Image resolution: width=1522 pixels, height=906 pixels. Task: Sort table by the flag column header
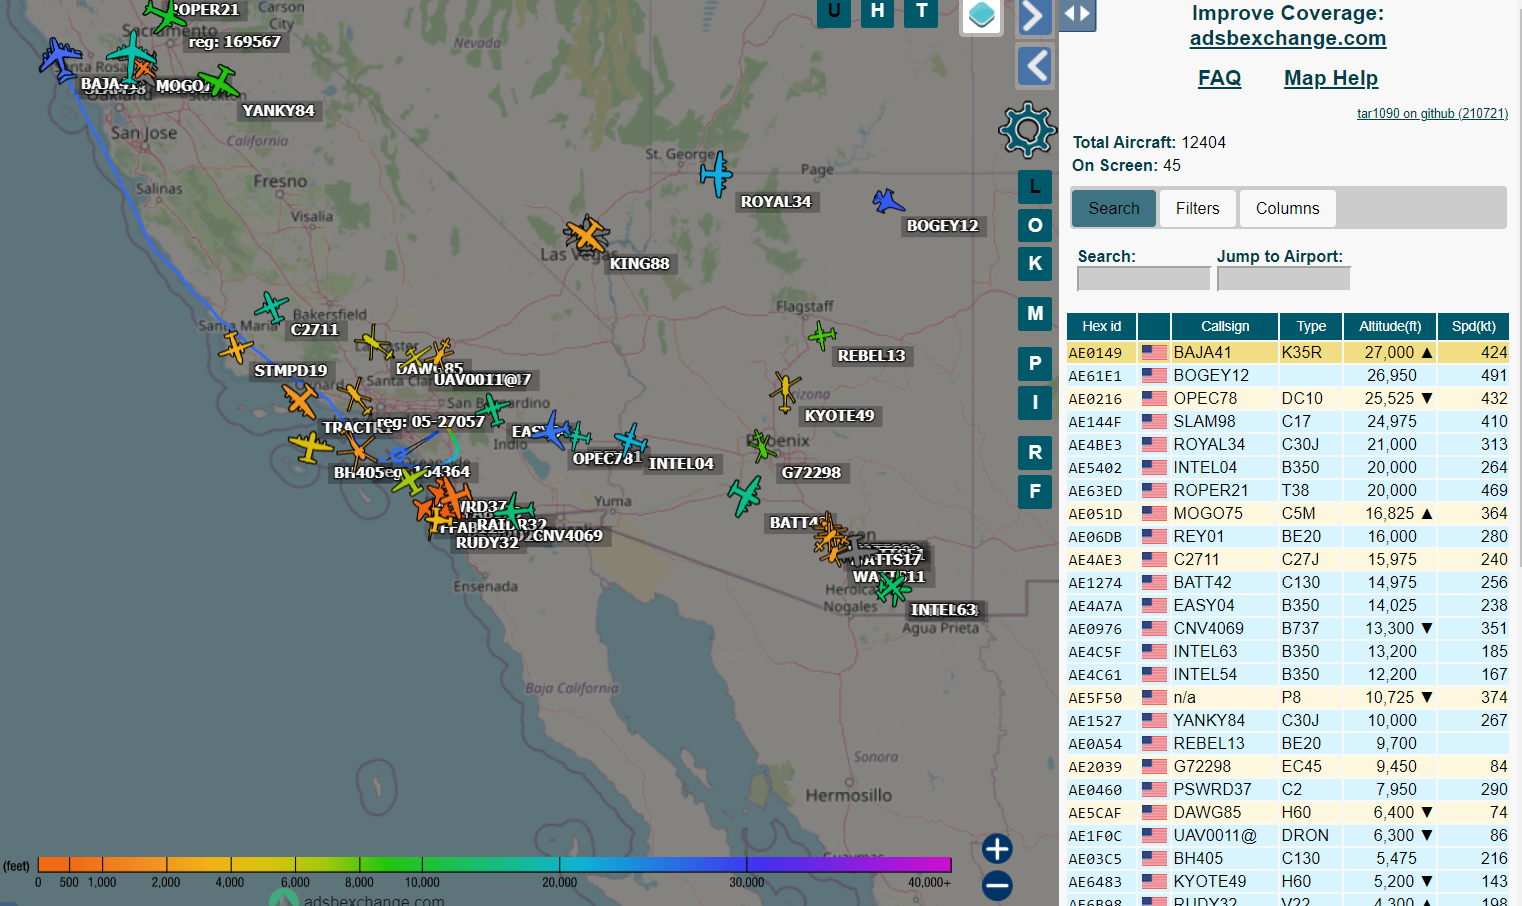coord(1154,326)
